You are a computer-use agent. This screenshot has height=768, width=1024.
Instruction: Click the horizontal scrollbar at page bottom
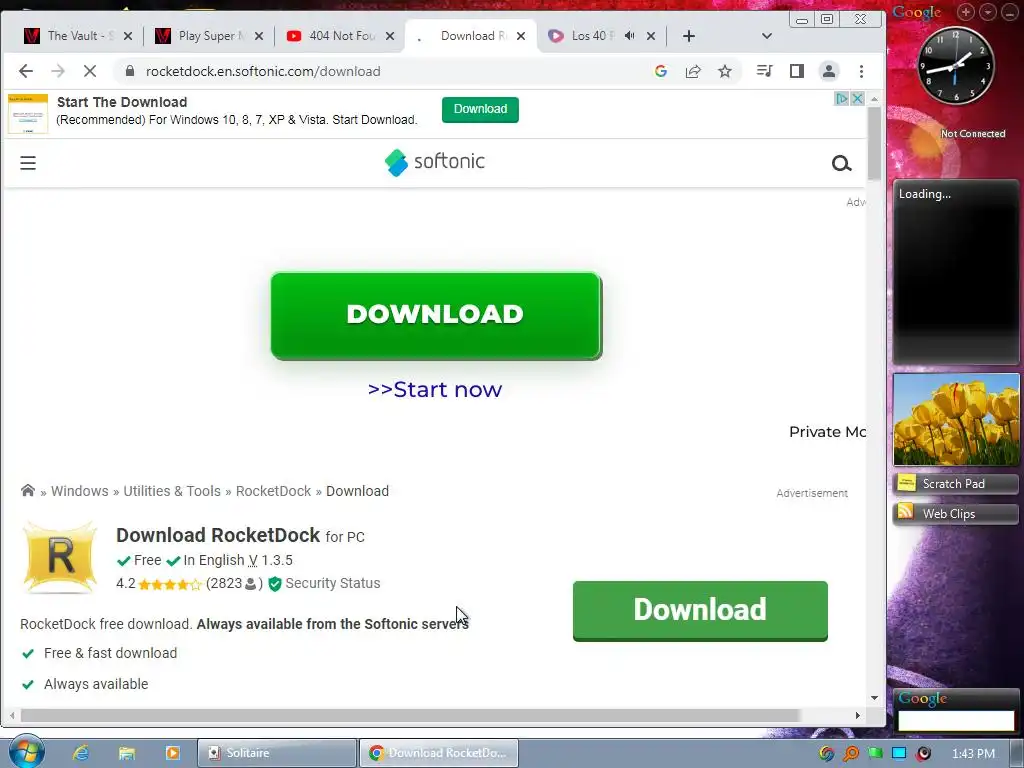(x=410, y=716)
